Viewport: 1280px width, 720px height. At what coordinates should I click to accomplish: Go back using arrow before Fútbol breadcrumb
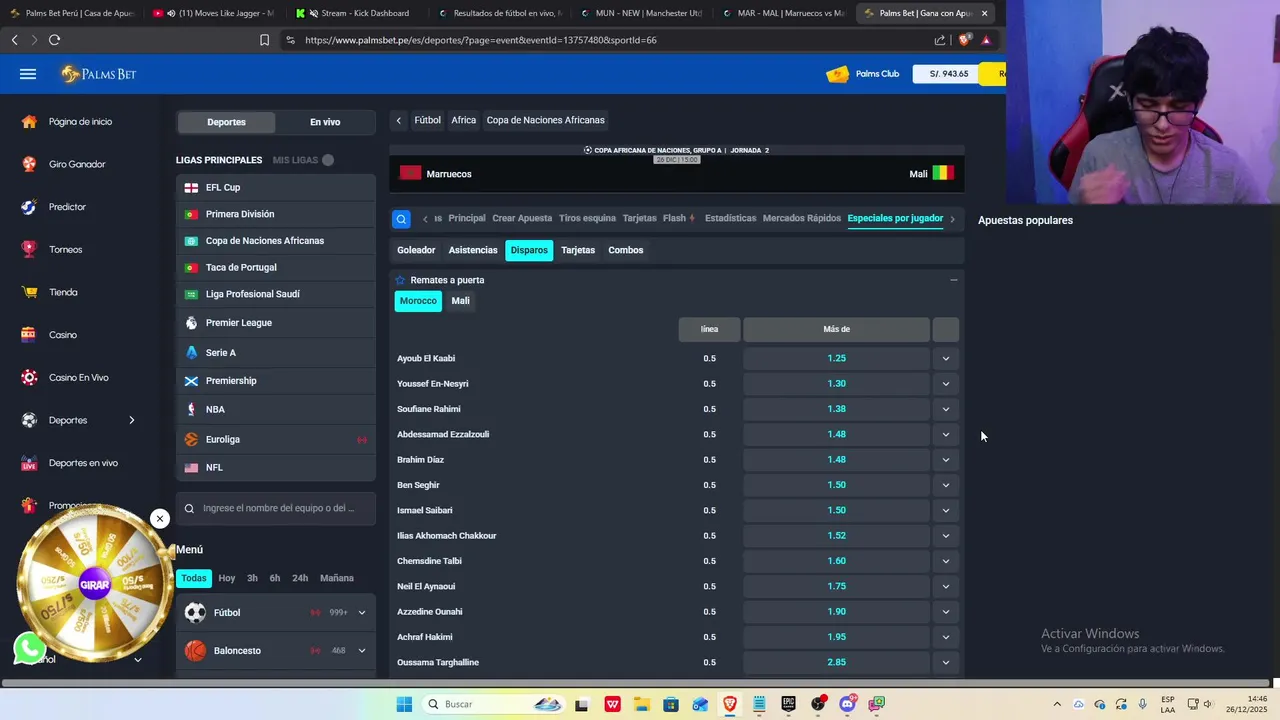[399, 120]
